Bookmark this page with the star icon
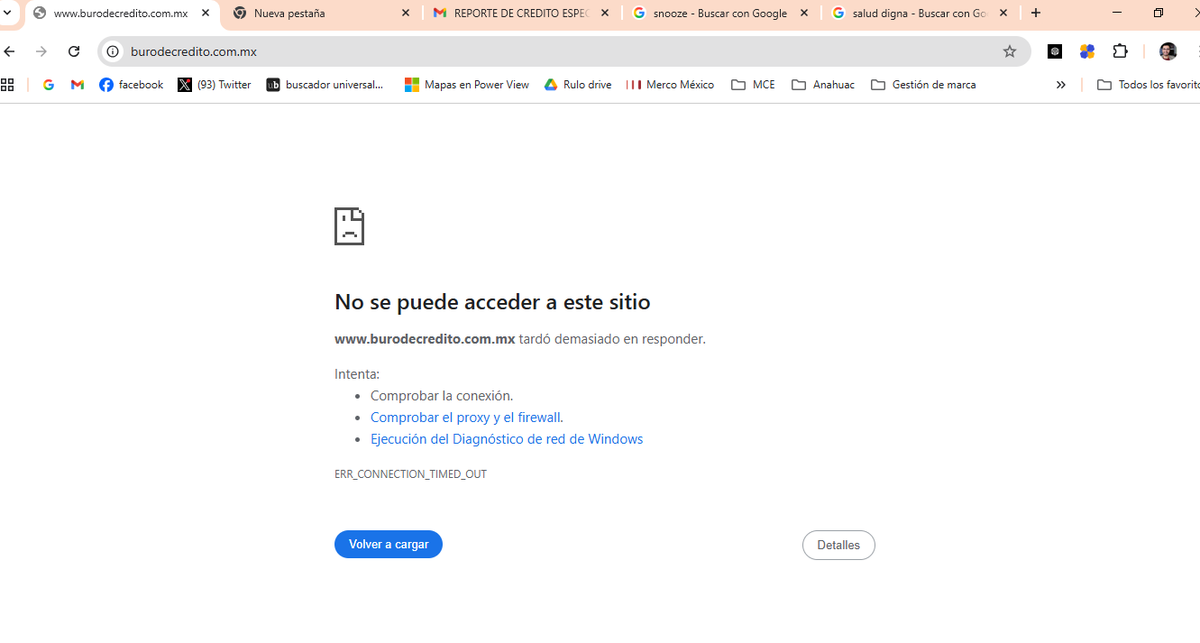The width and height of the screenshot is (1200, 643). pyautogui.click(x=1010, y=51)
